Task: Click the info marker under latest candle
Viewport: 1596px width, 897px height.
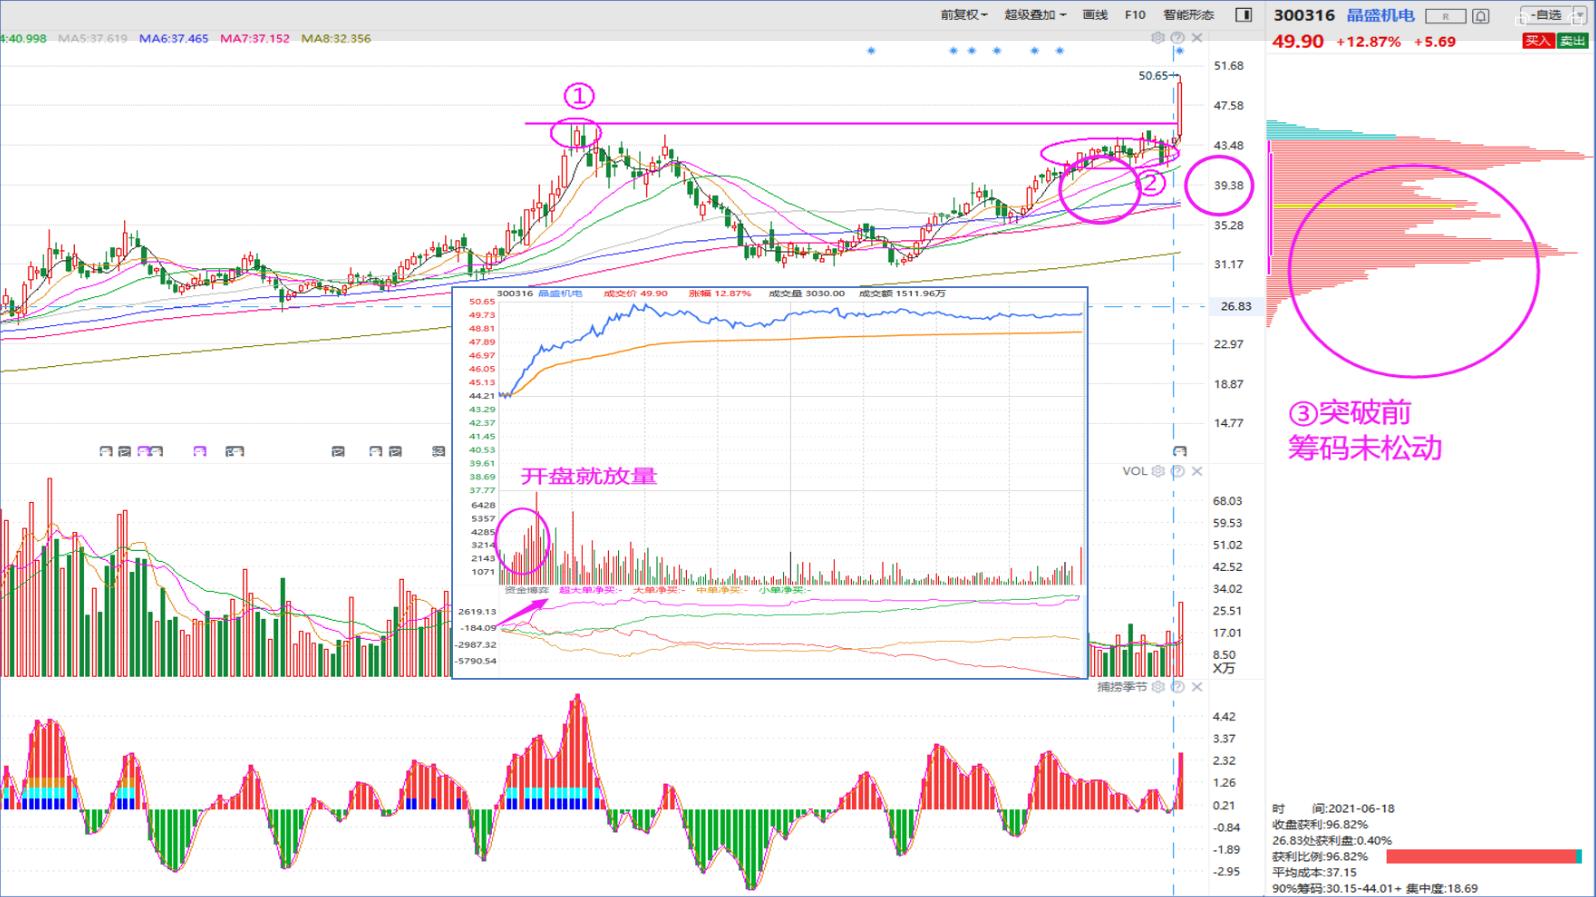Action: (1180, 451)
